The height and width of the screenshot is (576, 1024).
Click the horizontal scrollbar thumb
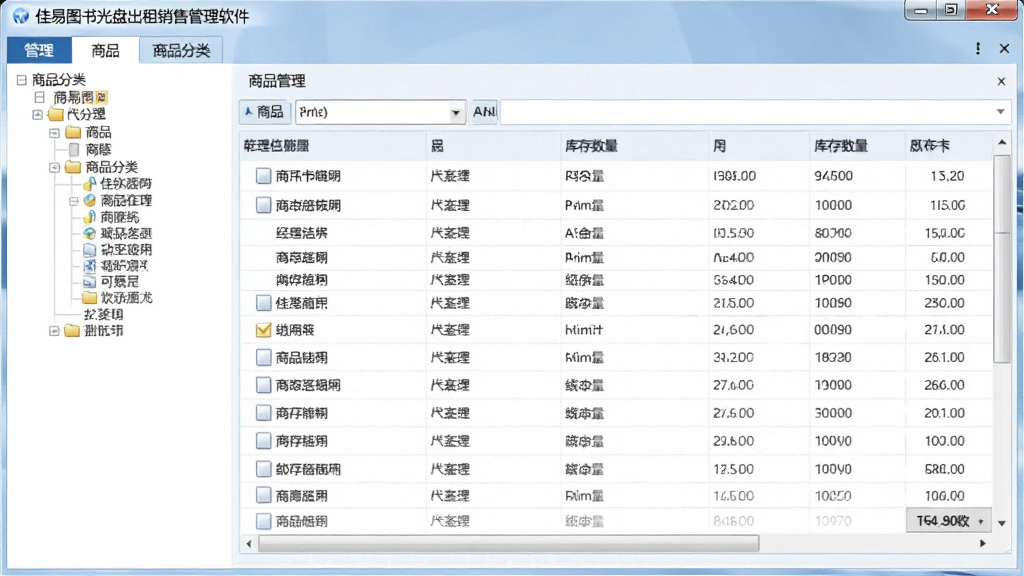pos(509,543)
